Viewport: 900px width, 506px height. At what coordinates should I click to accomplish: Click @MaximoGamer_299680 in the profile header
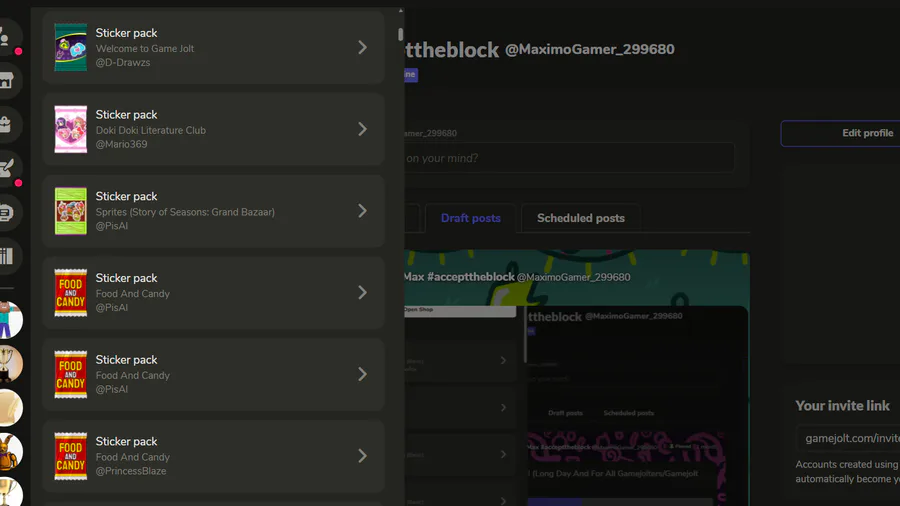(589, 49)
